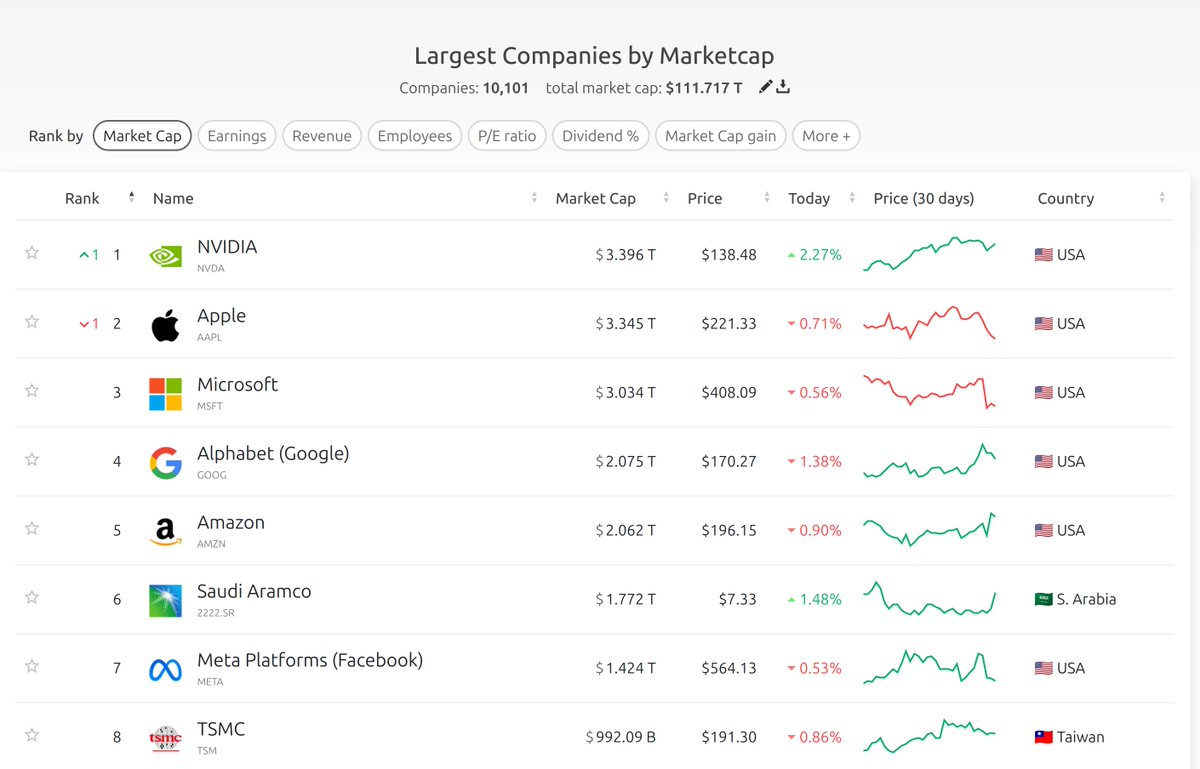Image resolution: width=1200 pixels, height=769 pixels.
Task: Rank companies by Market Cap gain
Action: click(x=721, y=136)
